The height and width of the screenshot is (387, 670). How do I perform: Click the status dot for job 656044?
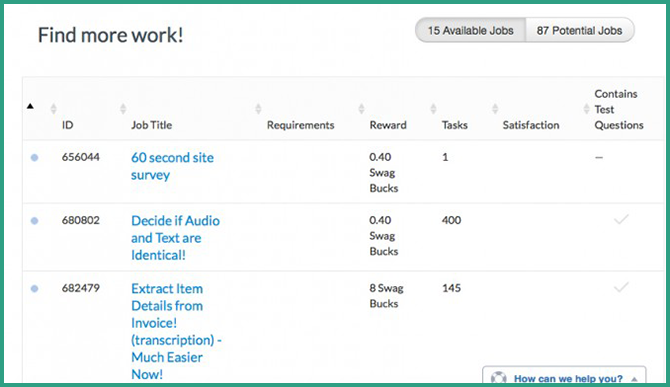pyautogui.click(x=35, y=158)
